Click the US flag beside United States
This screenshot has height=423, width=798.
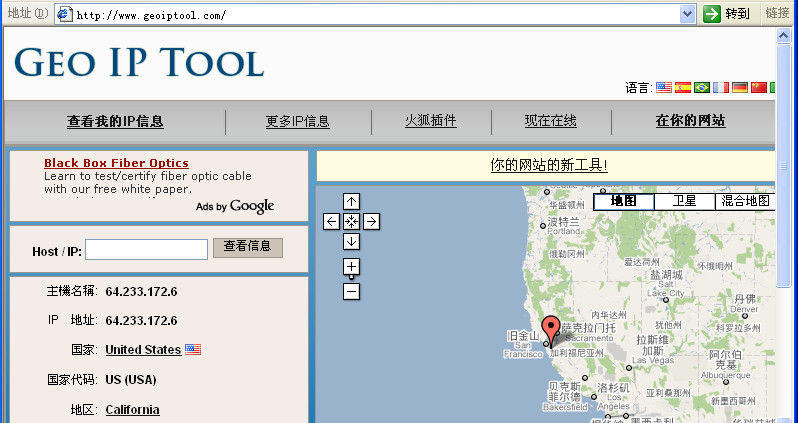(193, 349)
